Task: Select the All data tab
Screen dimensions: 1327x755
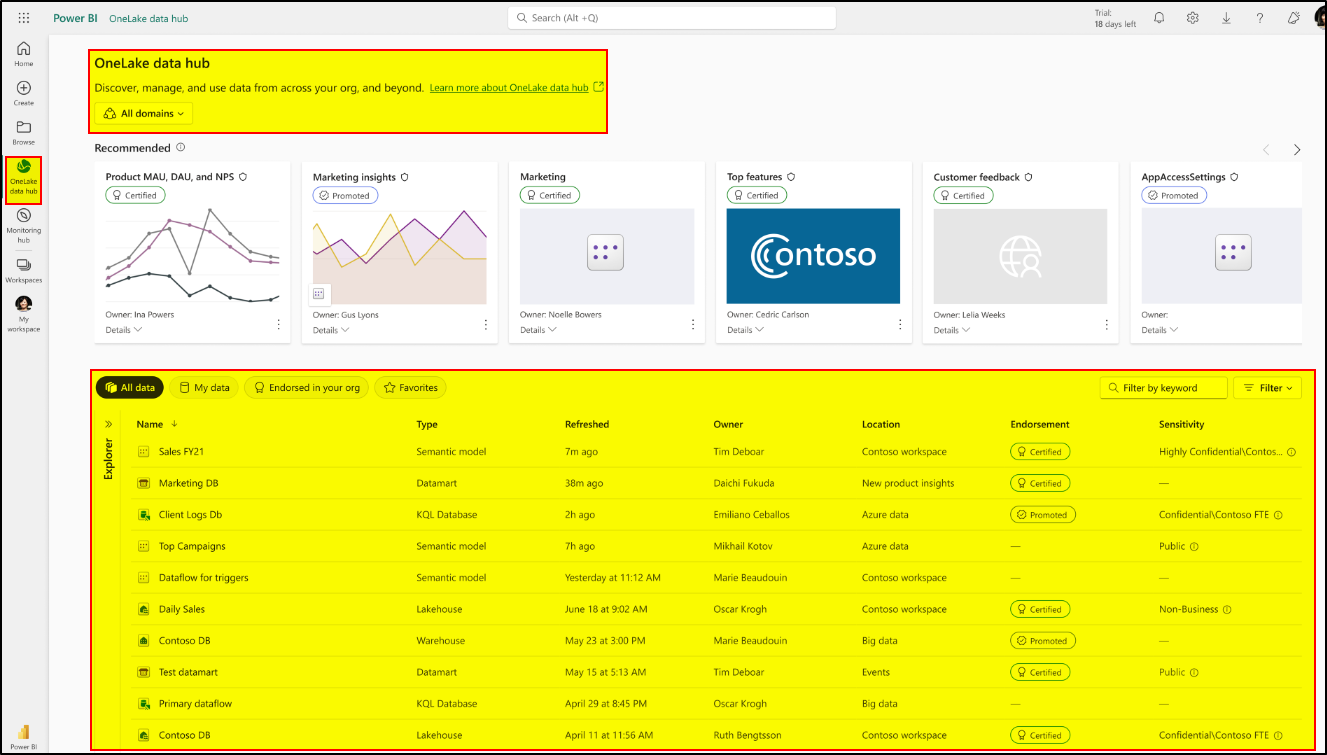Action: coord(130,388)
